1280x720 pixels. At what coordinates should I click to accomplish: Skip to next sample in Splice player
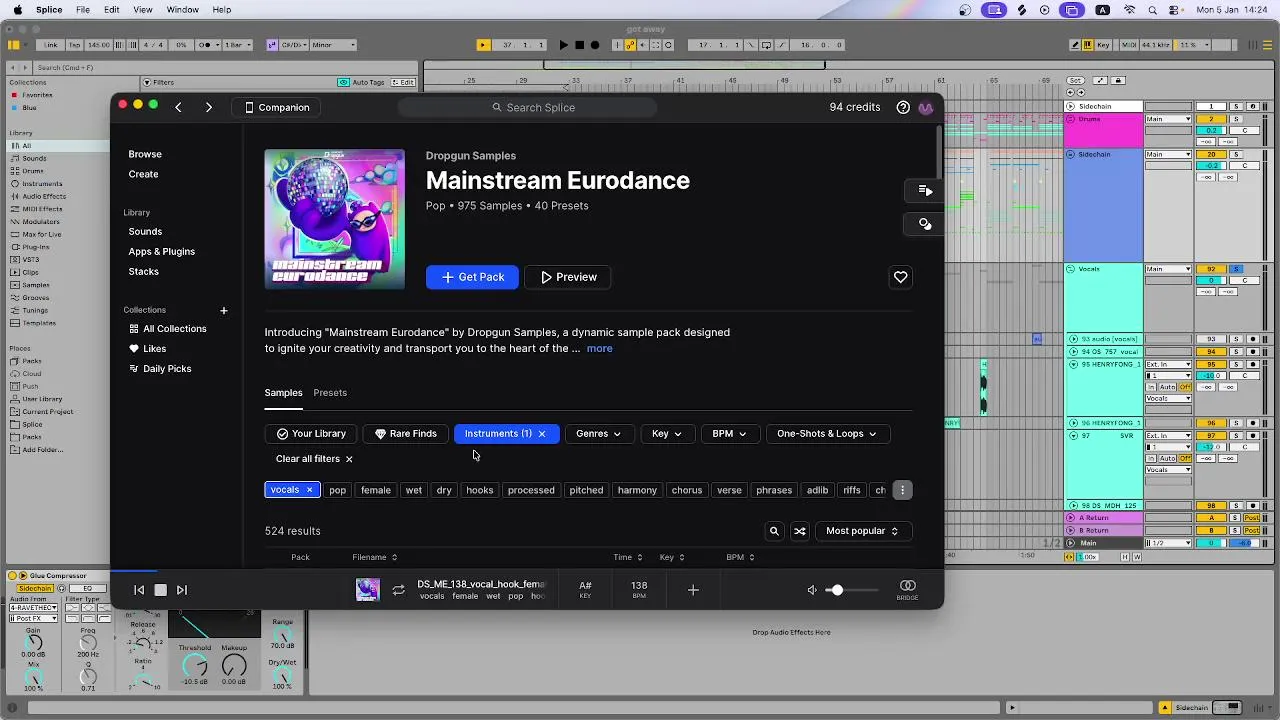tap(182, 590)
